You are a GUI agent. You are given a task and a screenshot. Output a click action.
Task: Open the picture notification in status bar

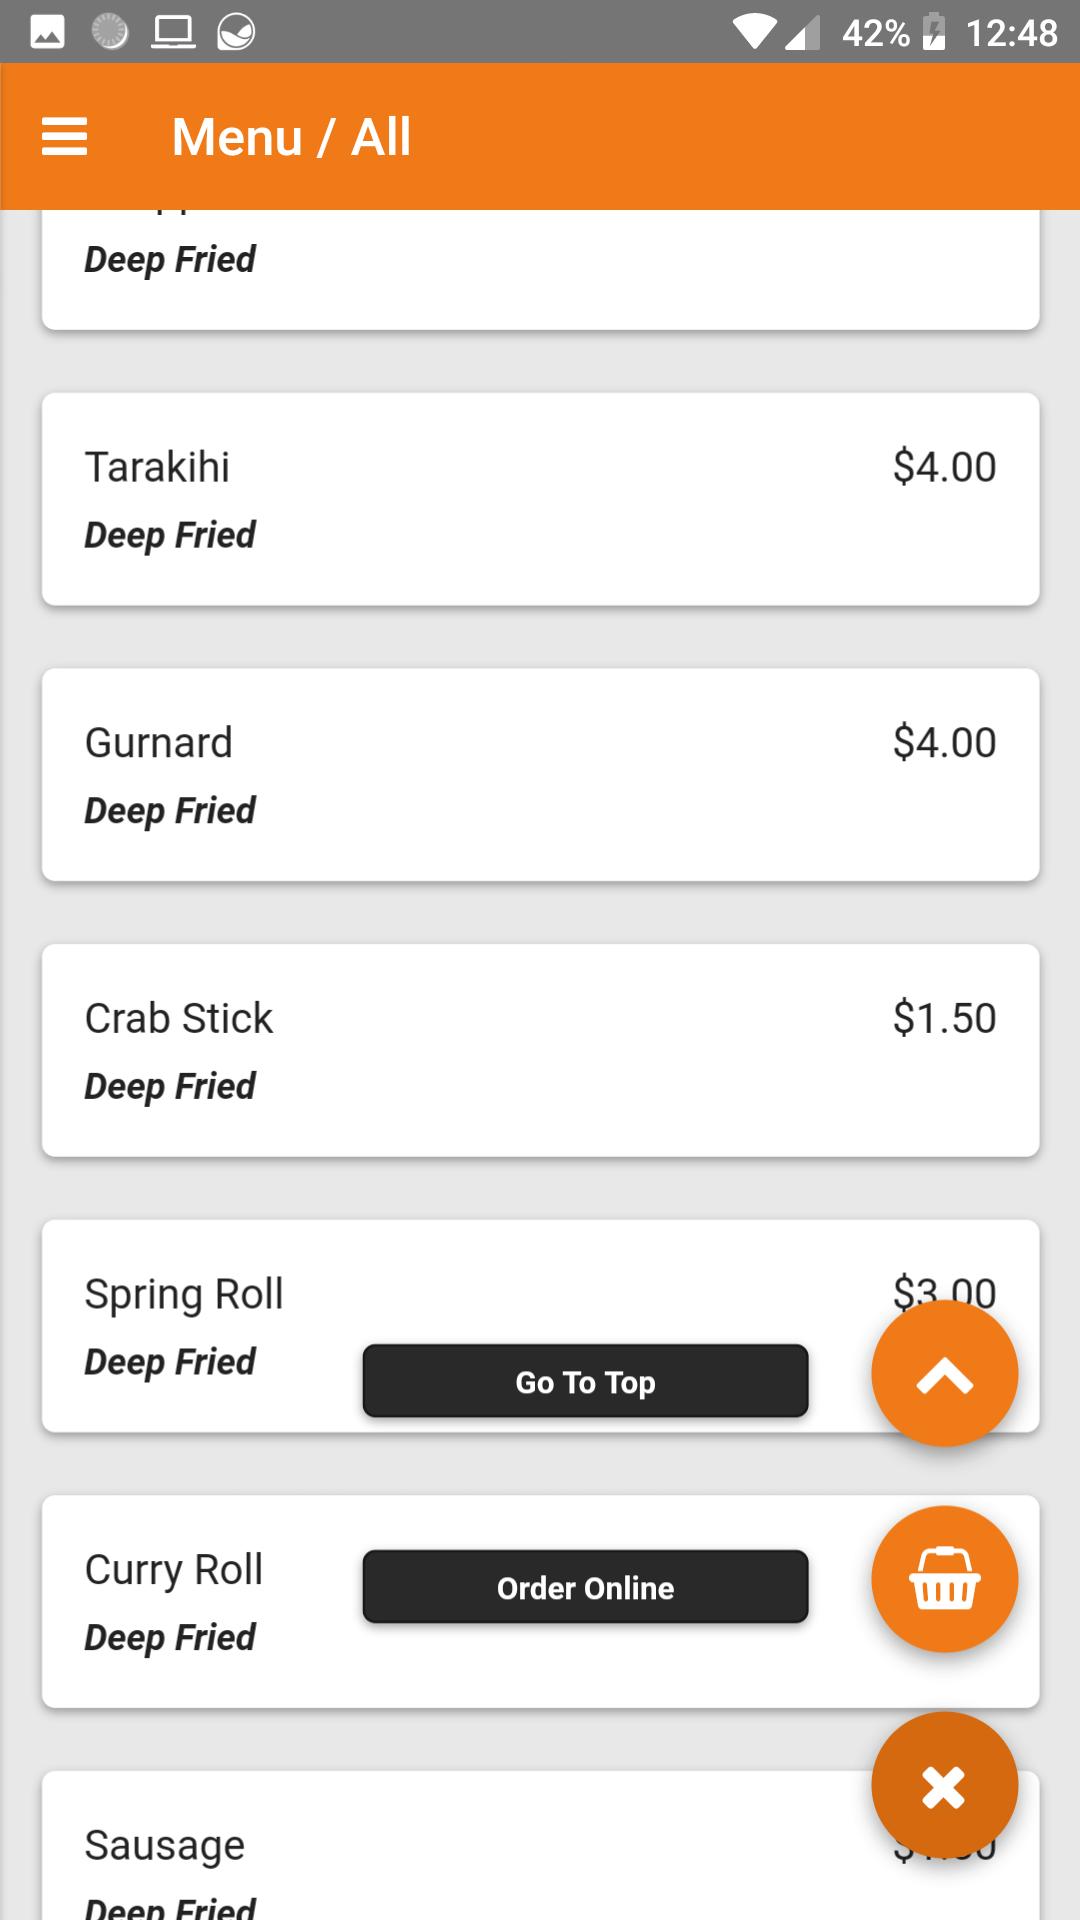(x=47, y=32)
